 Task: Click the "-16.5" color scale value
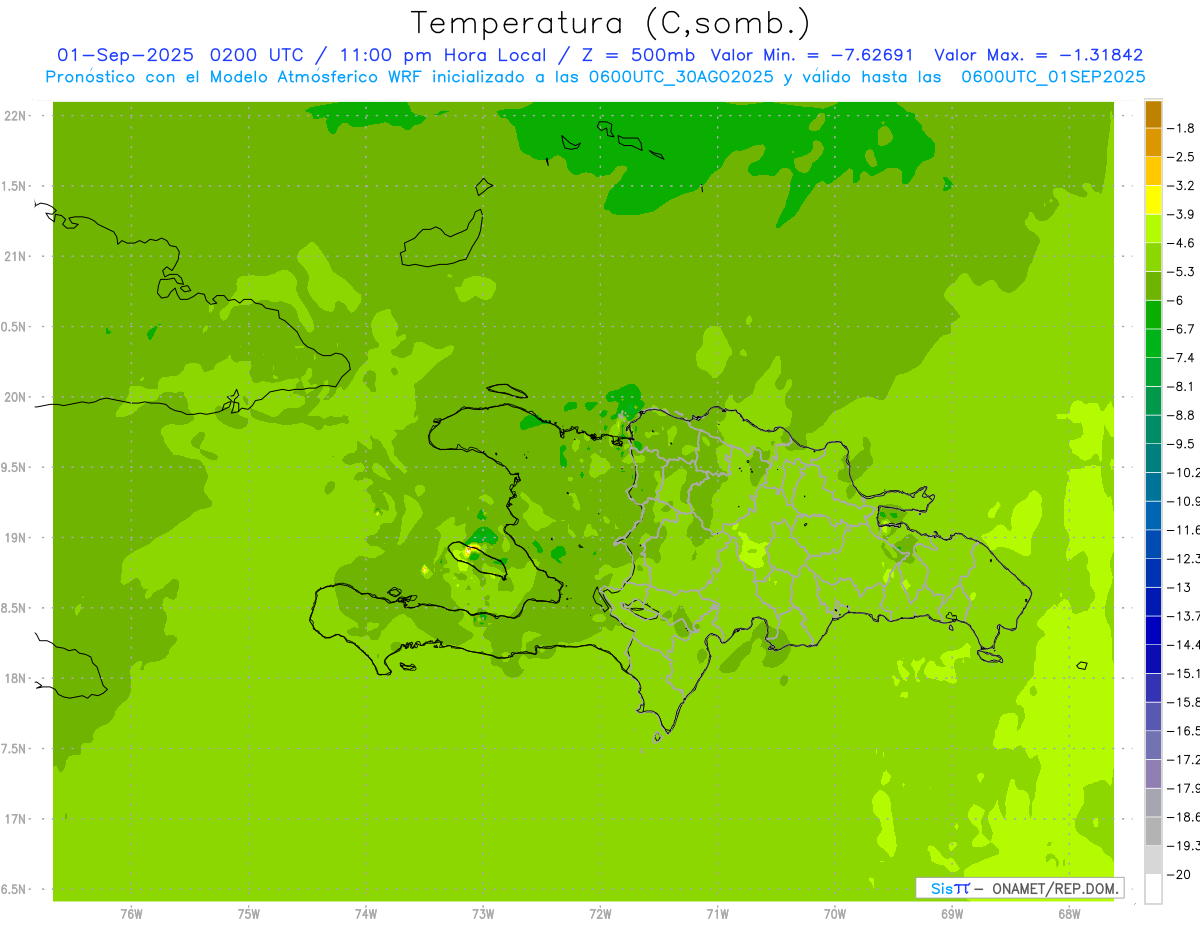click(1184, 731)
